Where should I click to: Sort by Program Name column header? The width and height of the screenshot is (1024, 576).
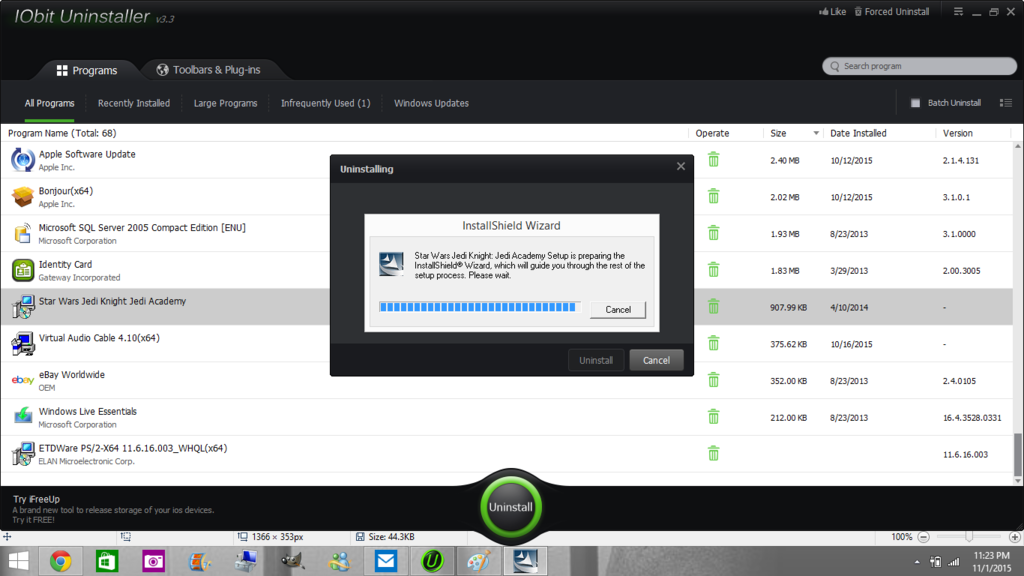(62, 133)
